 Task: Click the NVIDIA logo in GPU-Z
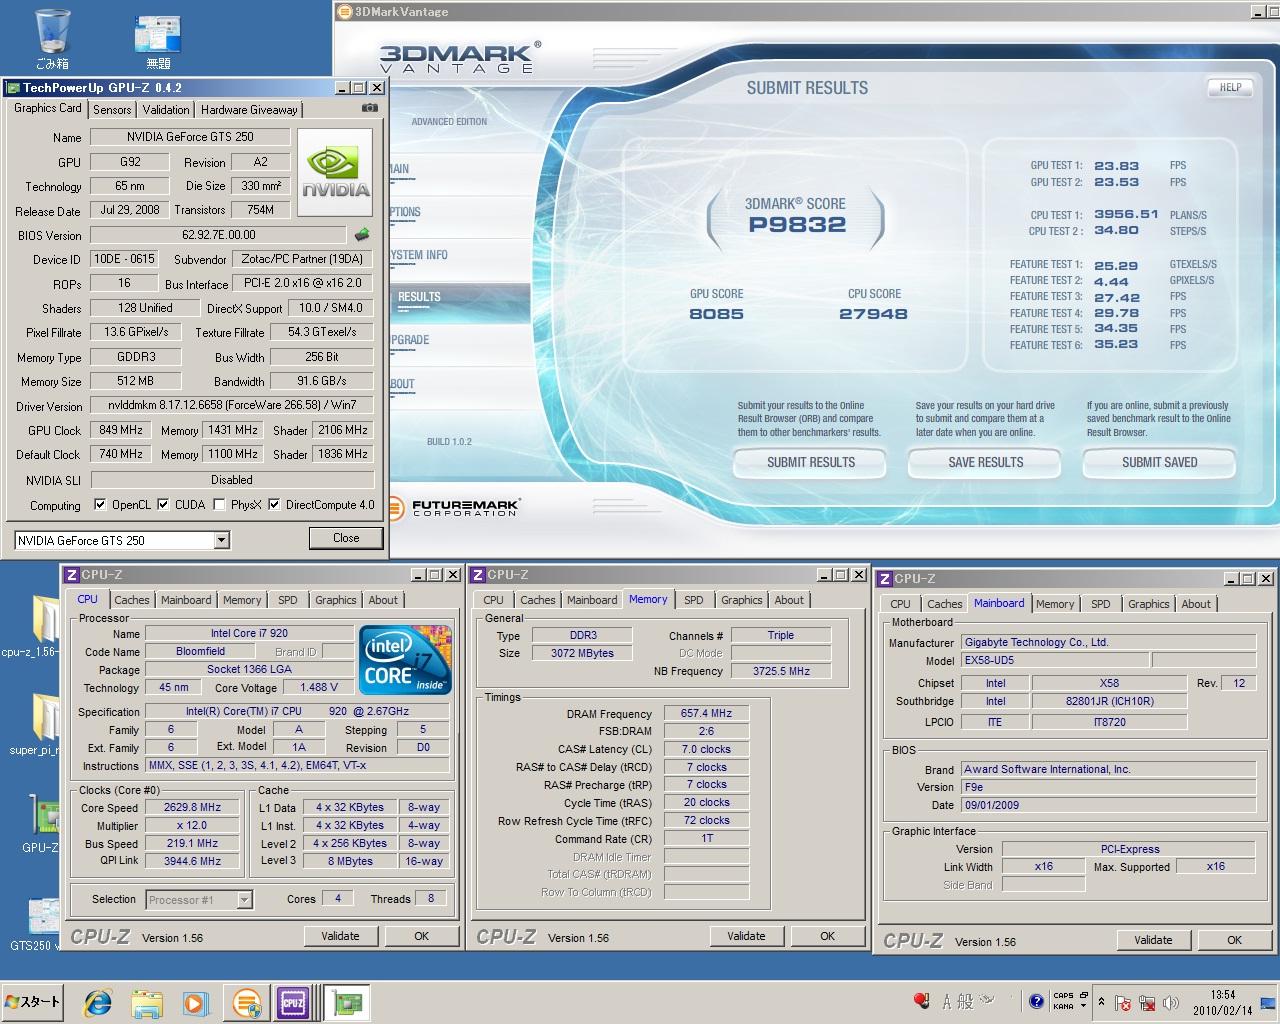point(335,172)
